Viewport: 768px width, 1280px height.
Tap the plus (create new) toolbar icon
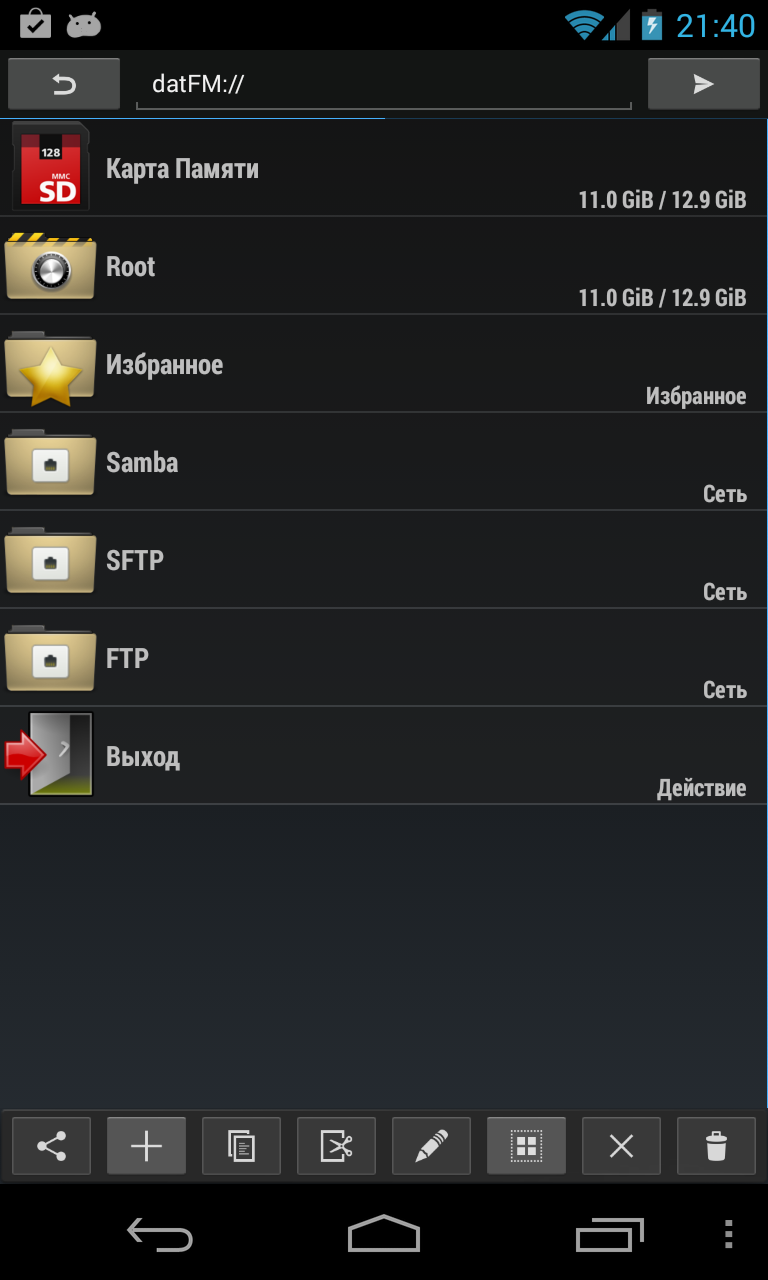point(146,1146)
